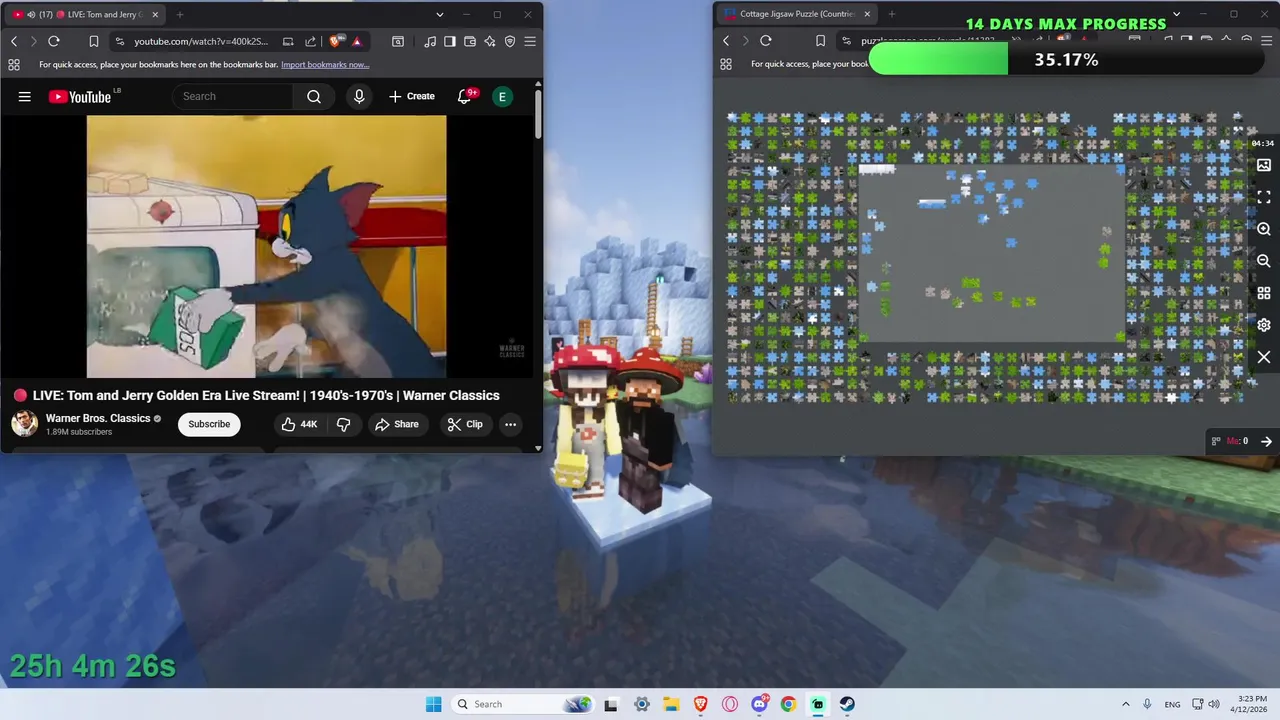Open Brave Wallet icon in YouTube window

pyautogui.click(x=470, y=41)
